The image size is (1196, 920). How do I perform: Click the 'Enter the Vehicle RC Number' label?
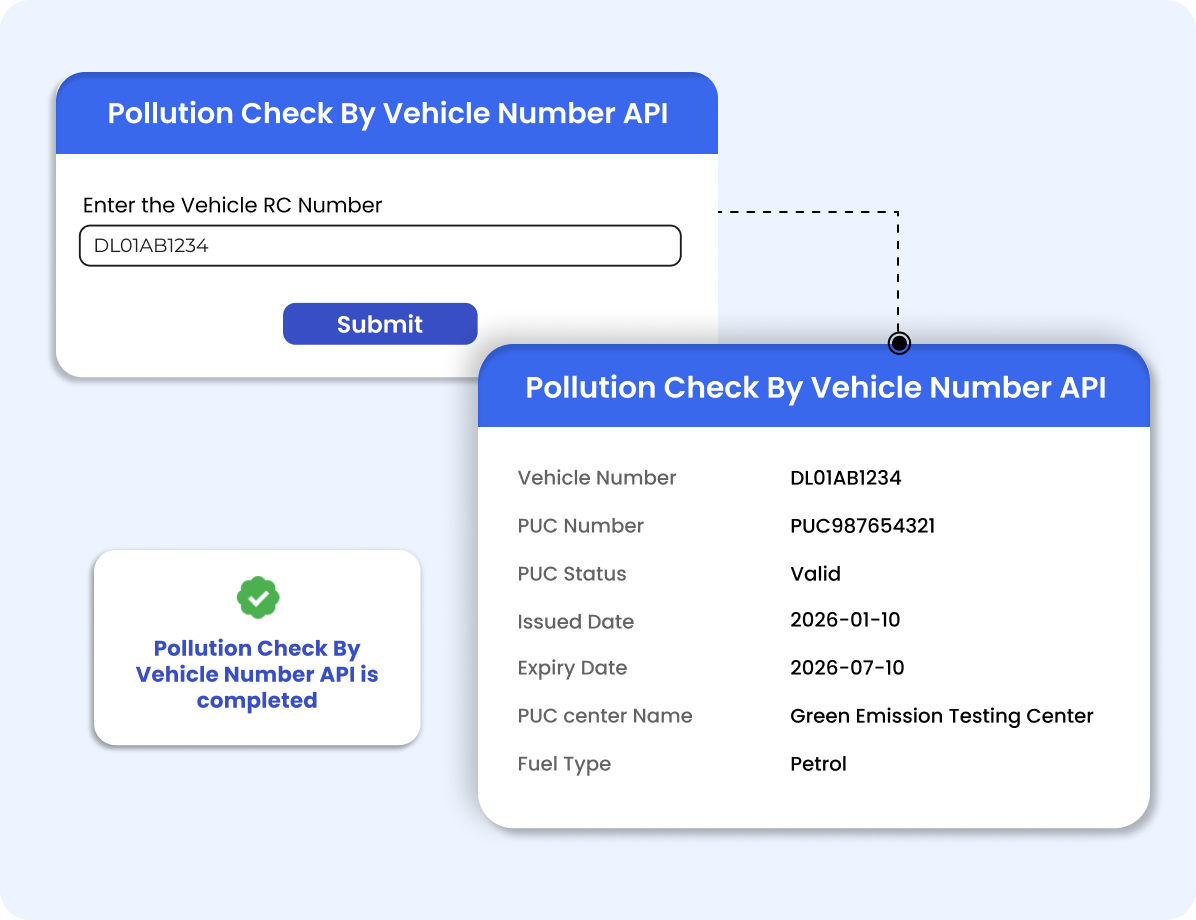(232, 205)
